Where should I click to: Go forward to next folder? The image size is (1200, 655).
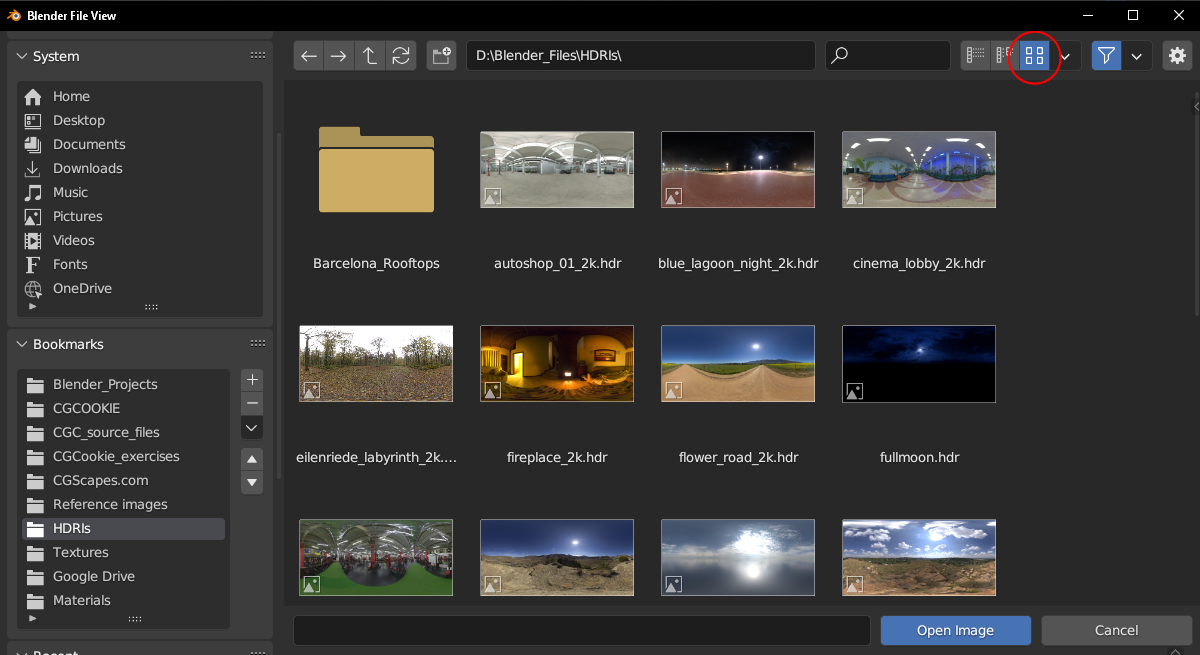[339, 56]
